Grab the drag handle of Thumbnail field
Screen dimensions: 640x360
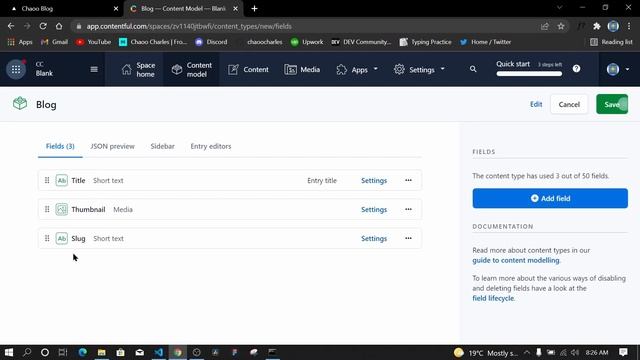click(47, 209)
